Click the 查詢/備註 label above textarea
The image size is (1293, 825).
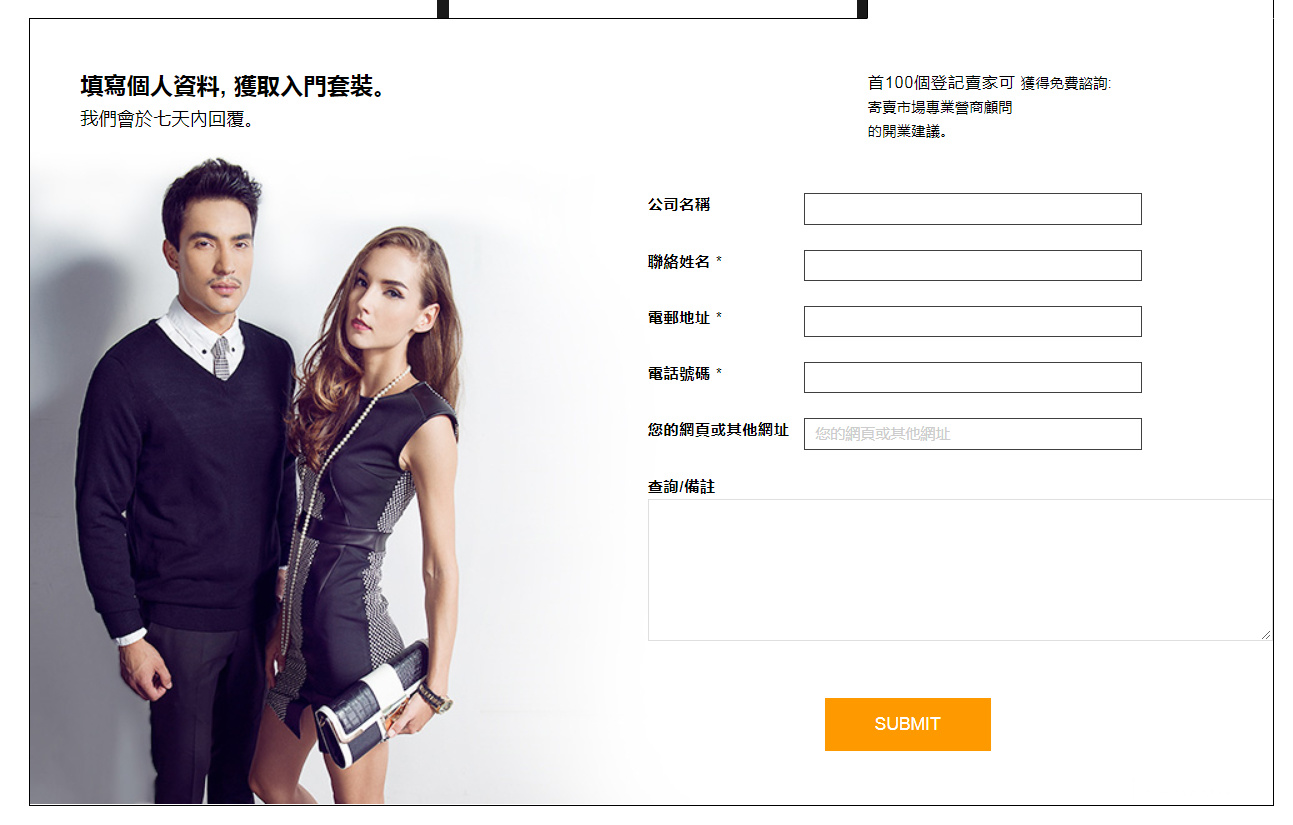pyautogui.click(x=681, y=487)
